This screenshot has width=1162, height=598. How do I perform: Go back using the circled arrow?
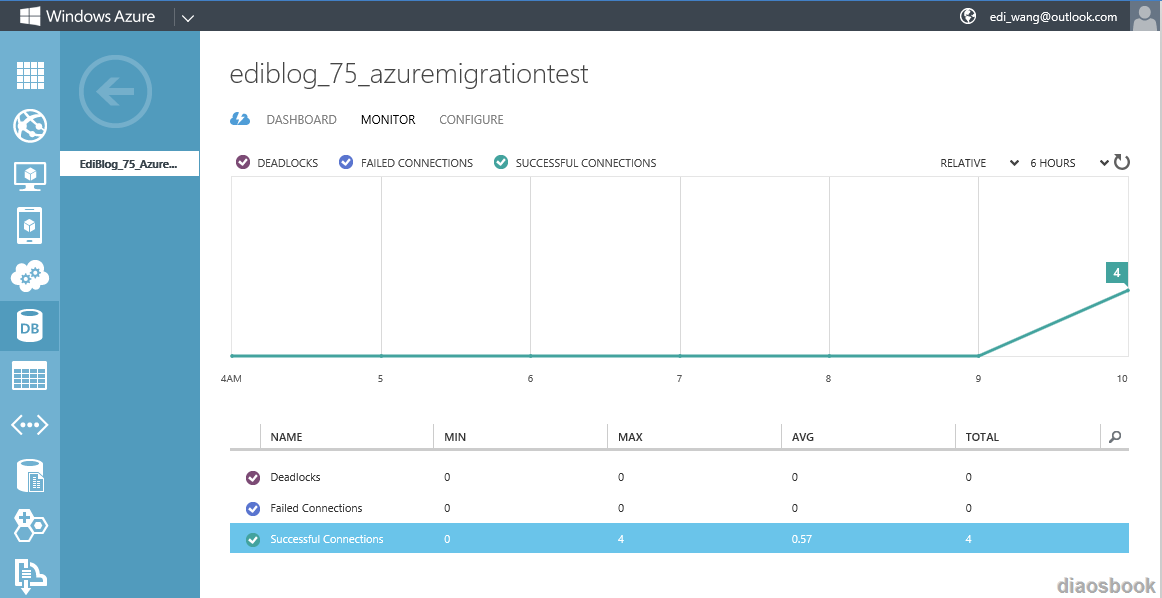116,92
